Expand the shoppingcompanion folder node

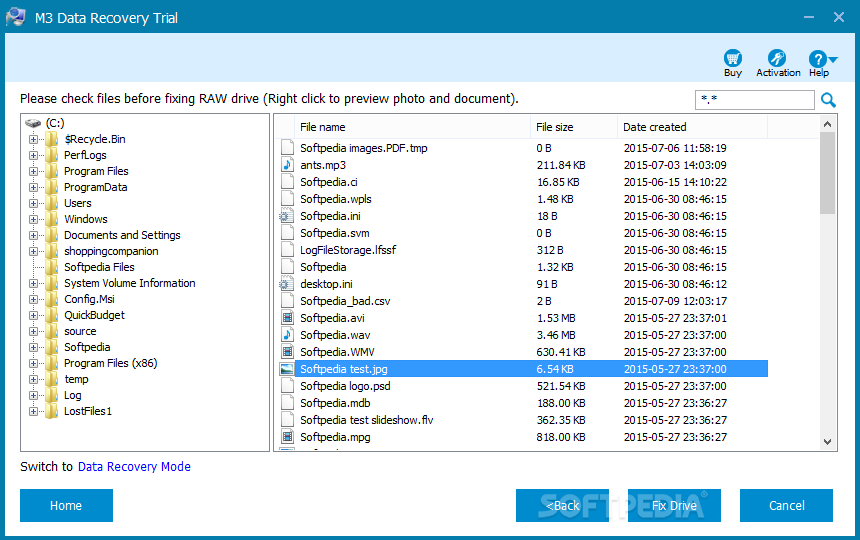pos(33,251)
